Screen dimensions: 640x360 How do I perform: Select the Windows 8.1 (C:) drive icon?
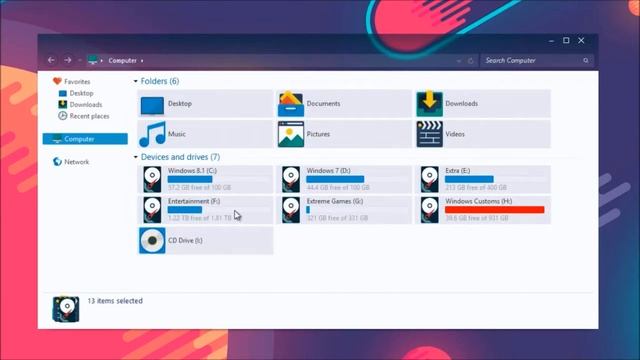(x=152, y=179)
